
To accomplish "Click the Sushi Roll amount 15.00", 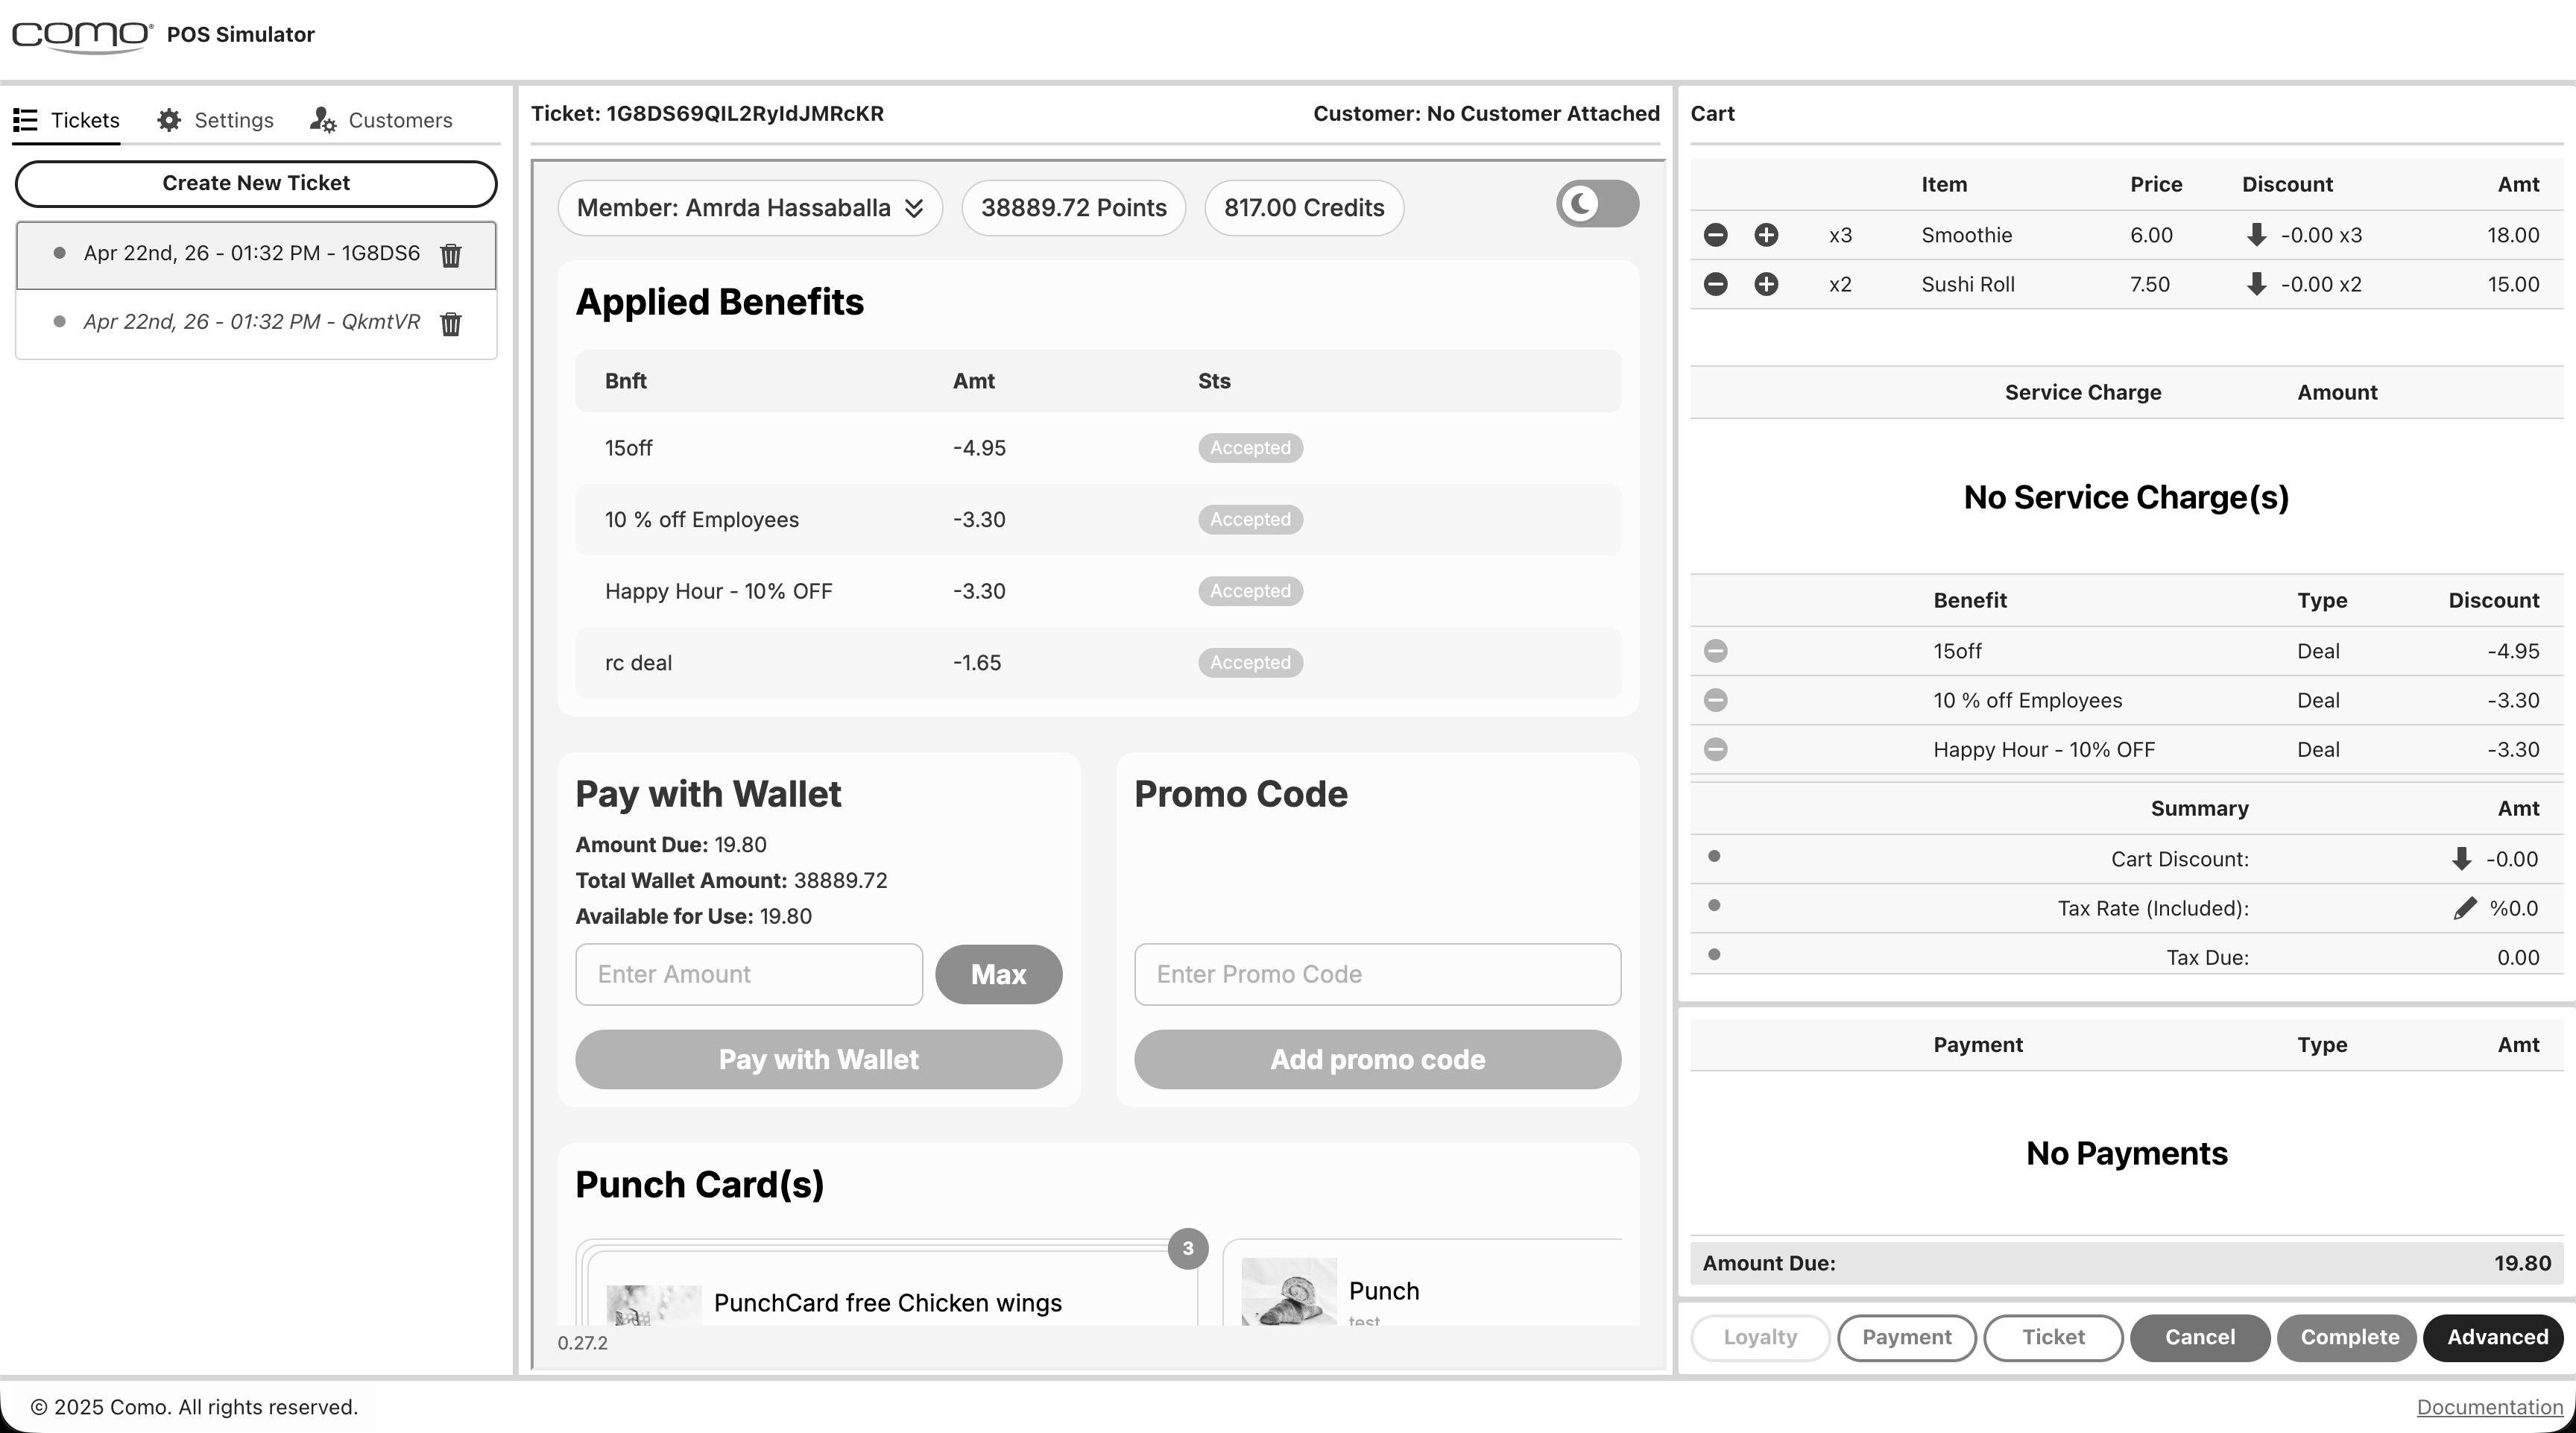I will [x=2513, y=284].
